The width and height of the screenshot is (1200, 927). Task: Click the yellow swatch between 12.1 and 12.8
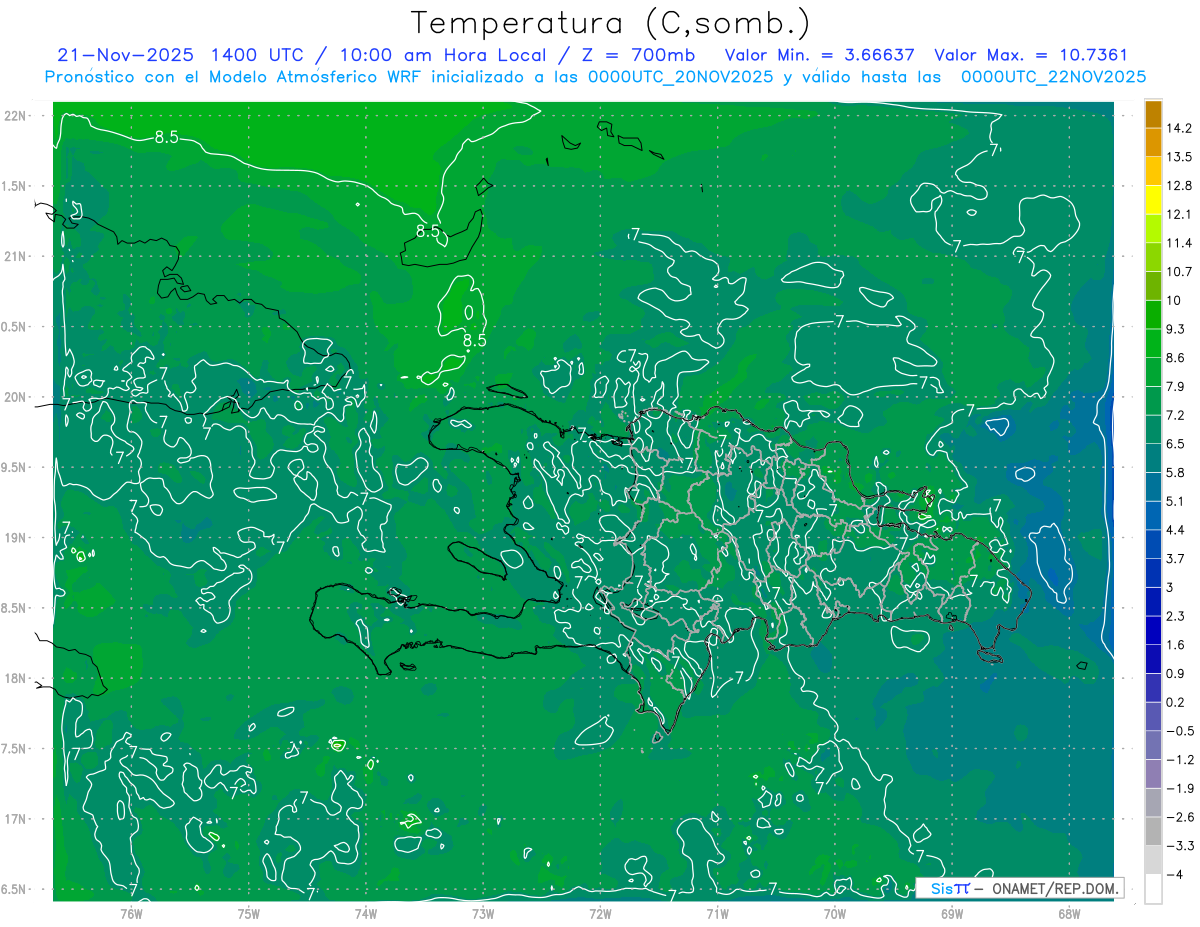1153,200
